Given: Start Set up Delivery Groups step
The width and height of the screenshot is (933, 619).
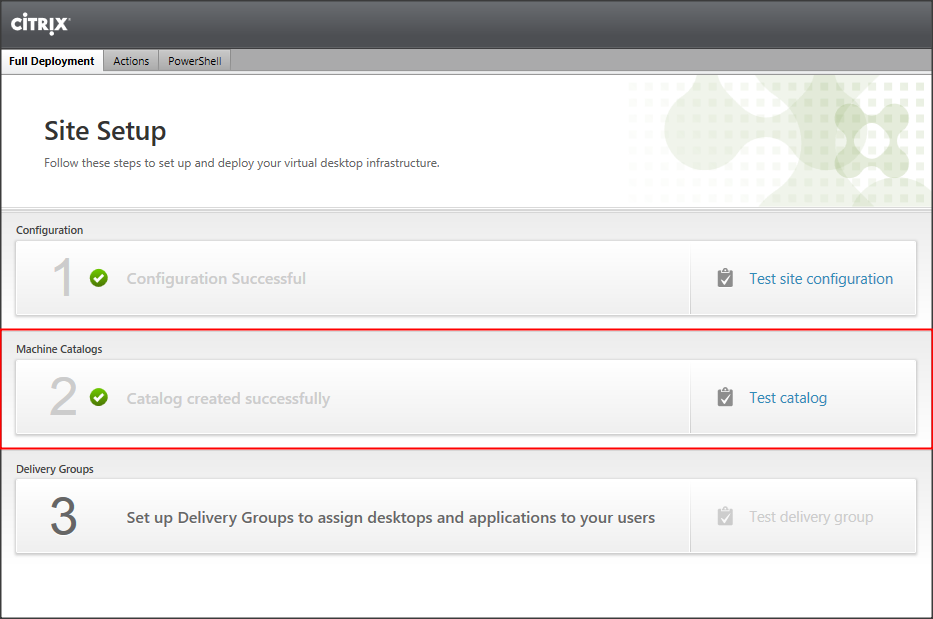Looking at the screenshot, I should pos(390,518).
